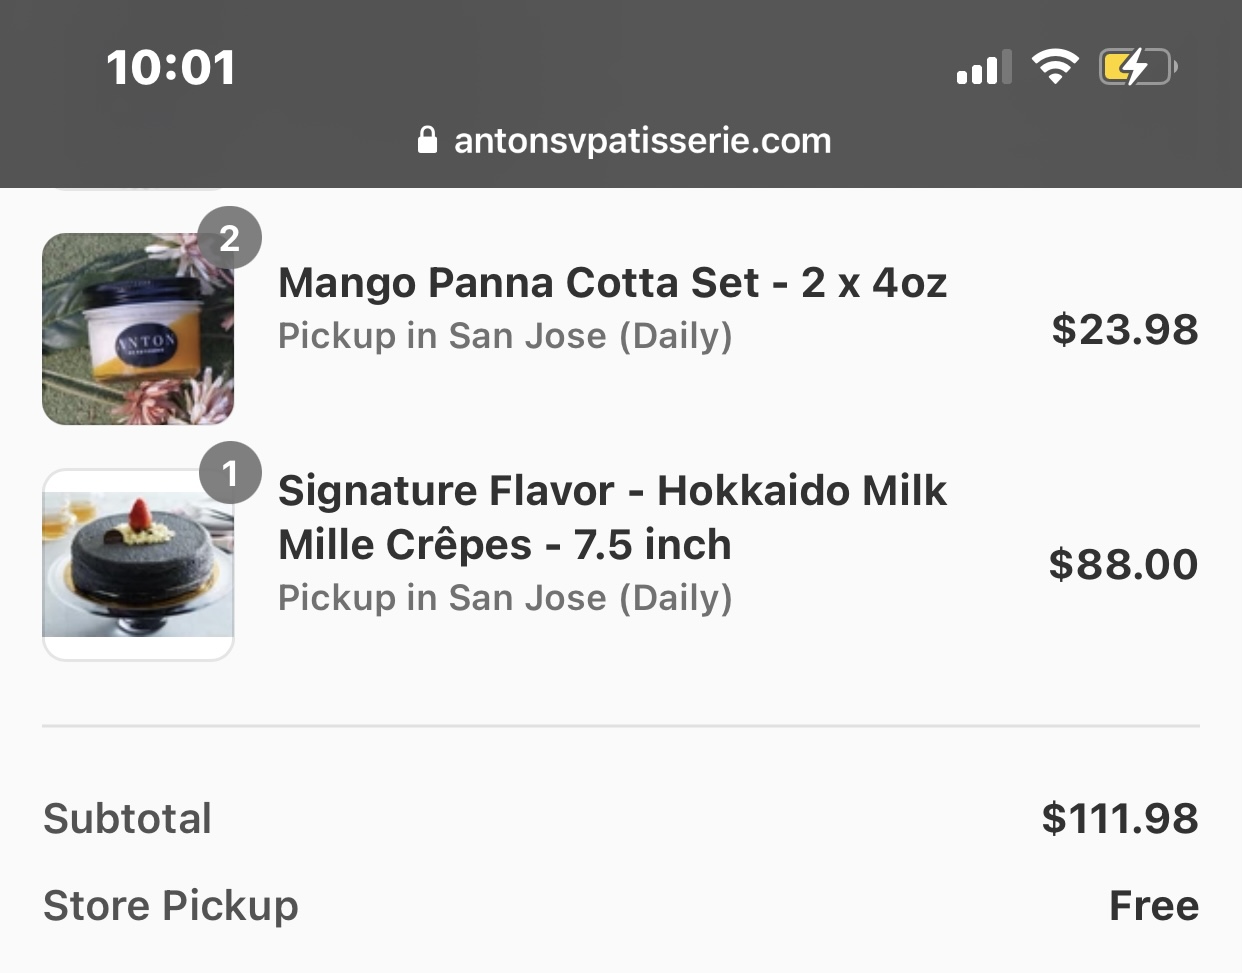Image resolution: width=1242 pixels, height=973 pixels.
Task: Tap the charging battery icon
Action: [1137, 67]
